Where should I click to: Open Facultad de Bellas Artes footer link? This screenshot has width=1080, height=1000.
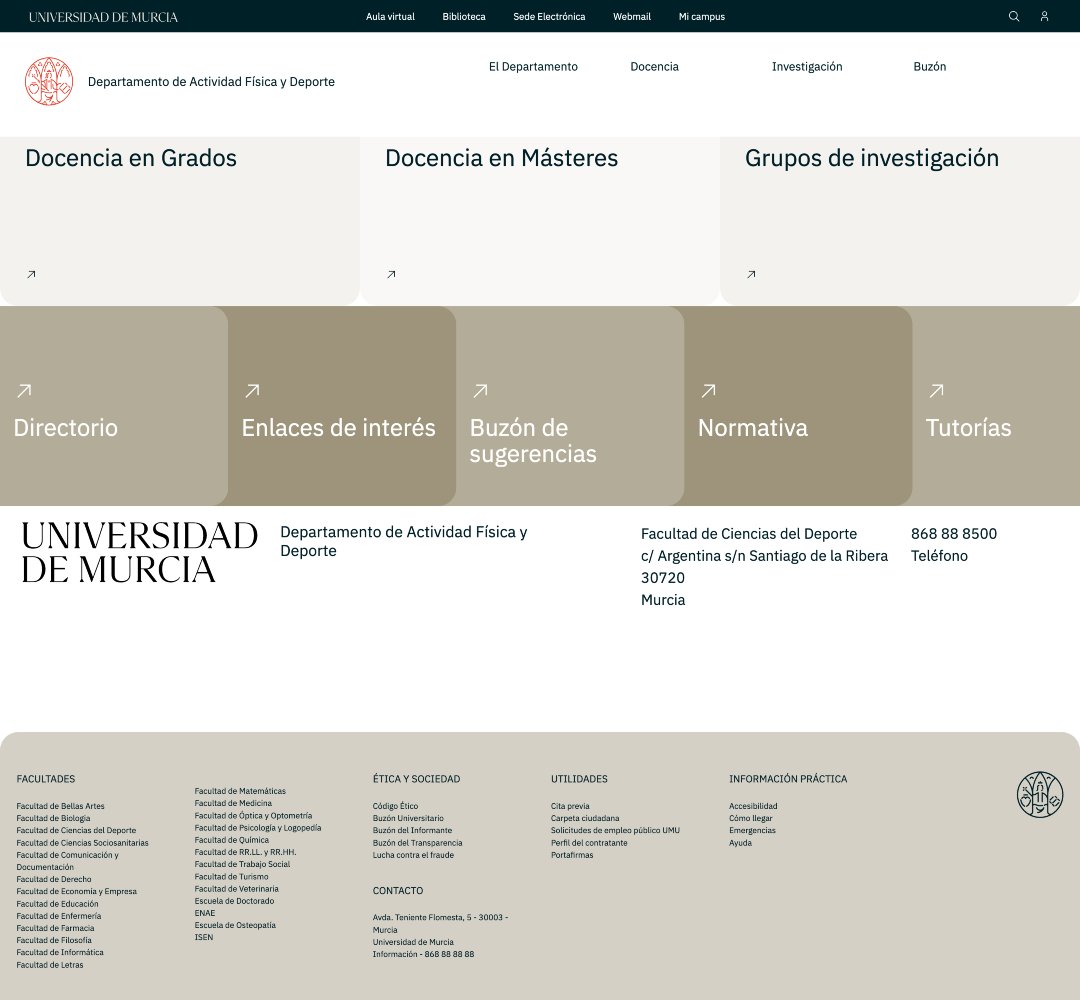(x=61, y=806)
